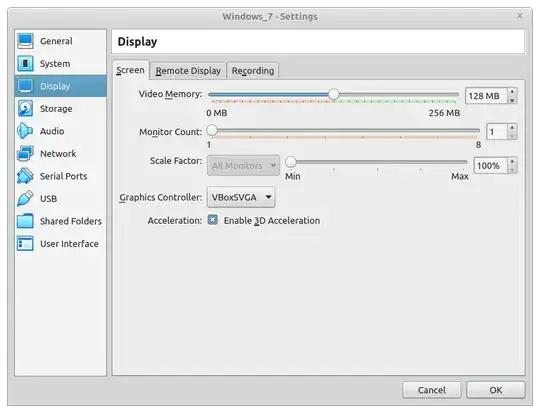540x413 pixels.
Task: Expand the All Monitors scale dropdown
Action: (243, 166)
